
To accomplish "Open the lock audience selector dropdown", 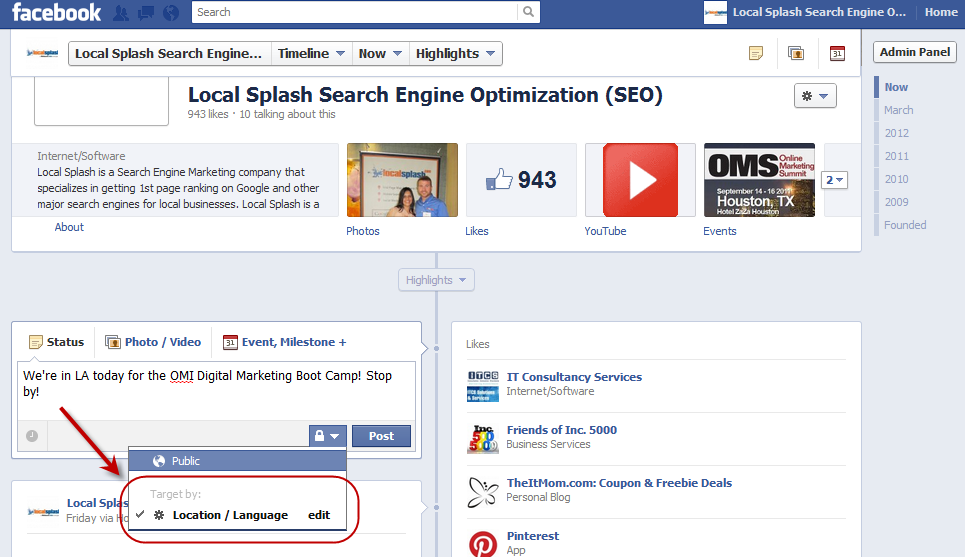I will [x=327, y=436].
